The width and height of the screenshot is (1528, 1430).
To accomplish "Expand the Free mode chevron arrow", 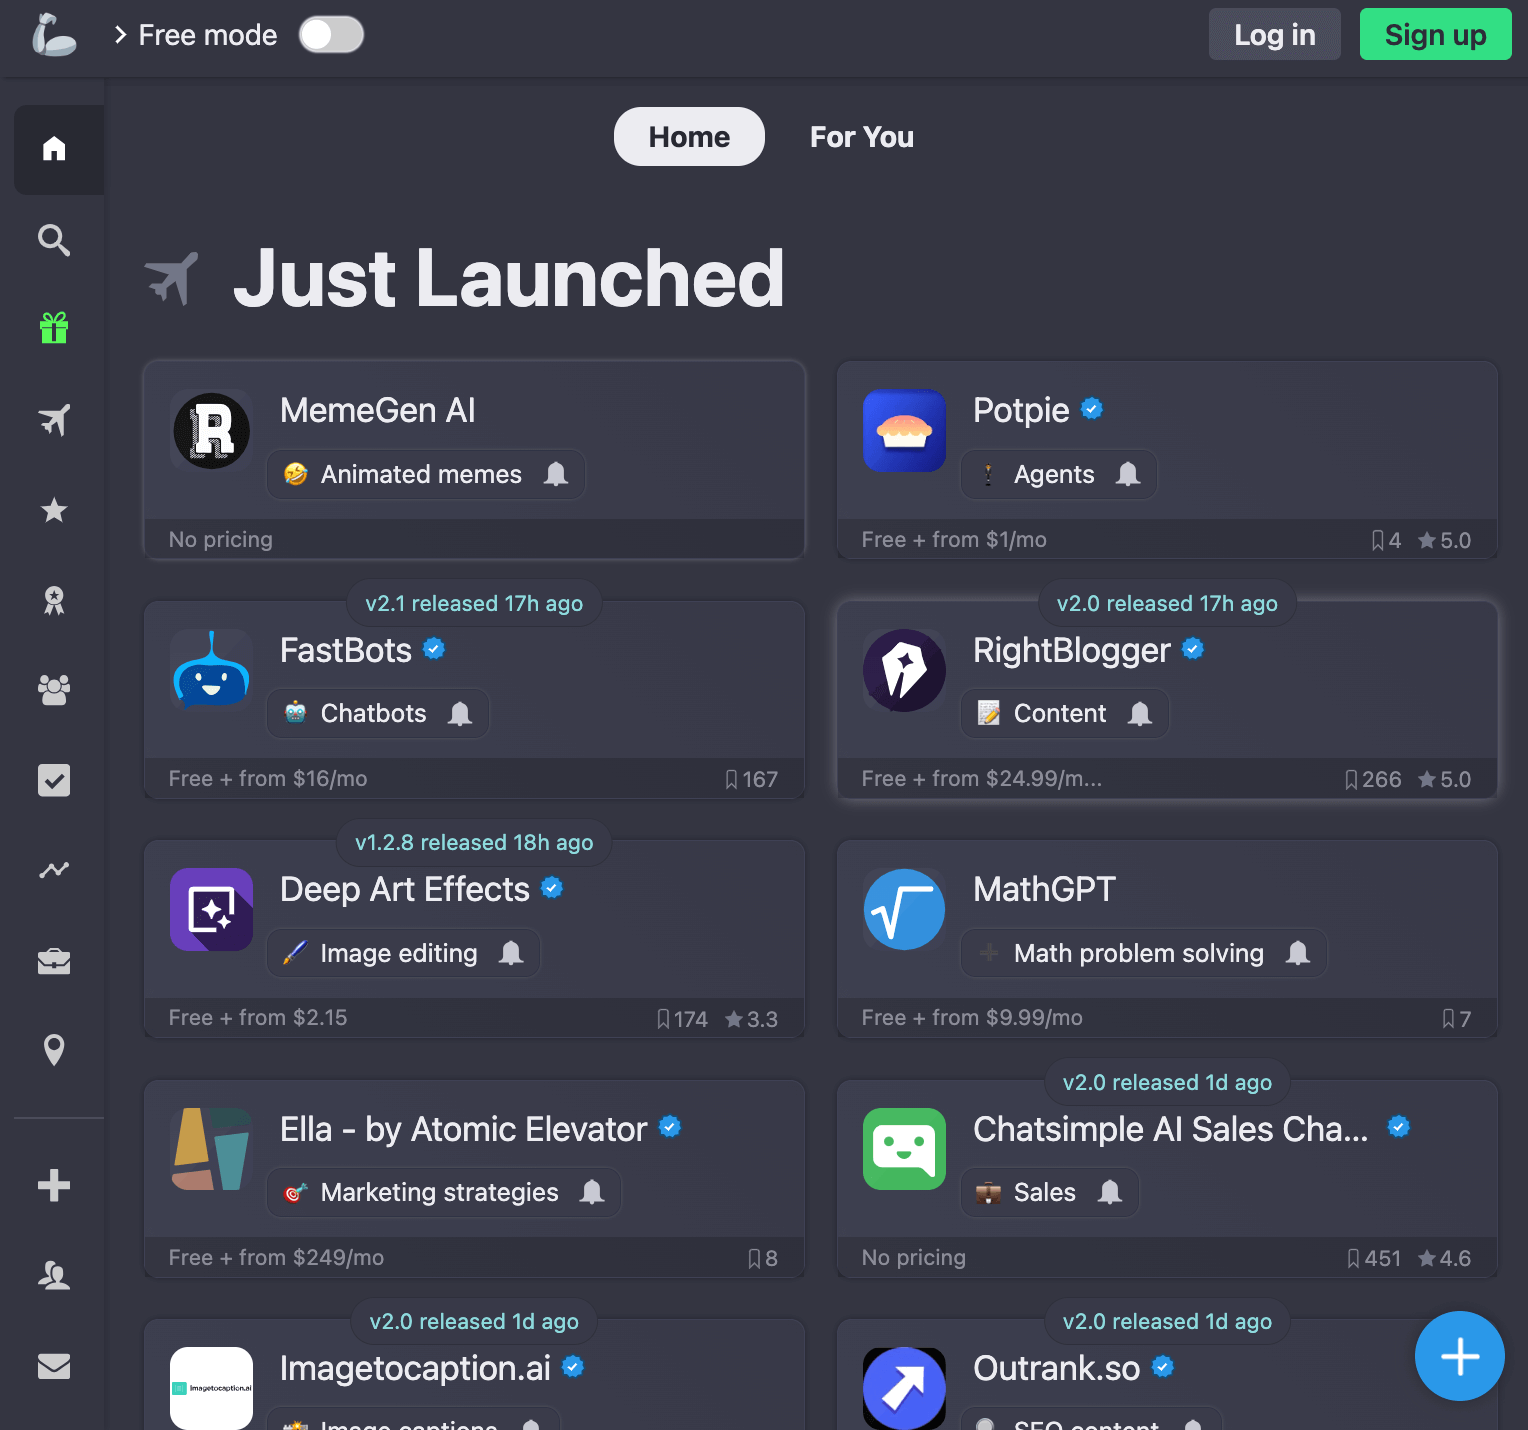I will (x=120, y=35).
